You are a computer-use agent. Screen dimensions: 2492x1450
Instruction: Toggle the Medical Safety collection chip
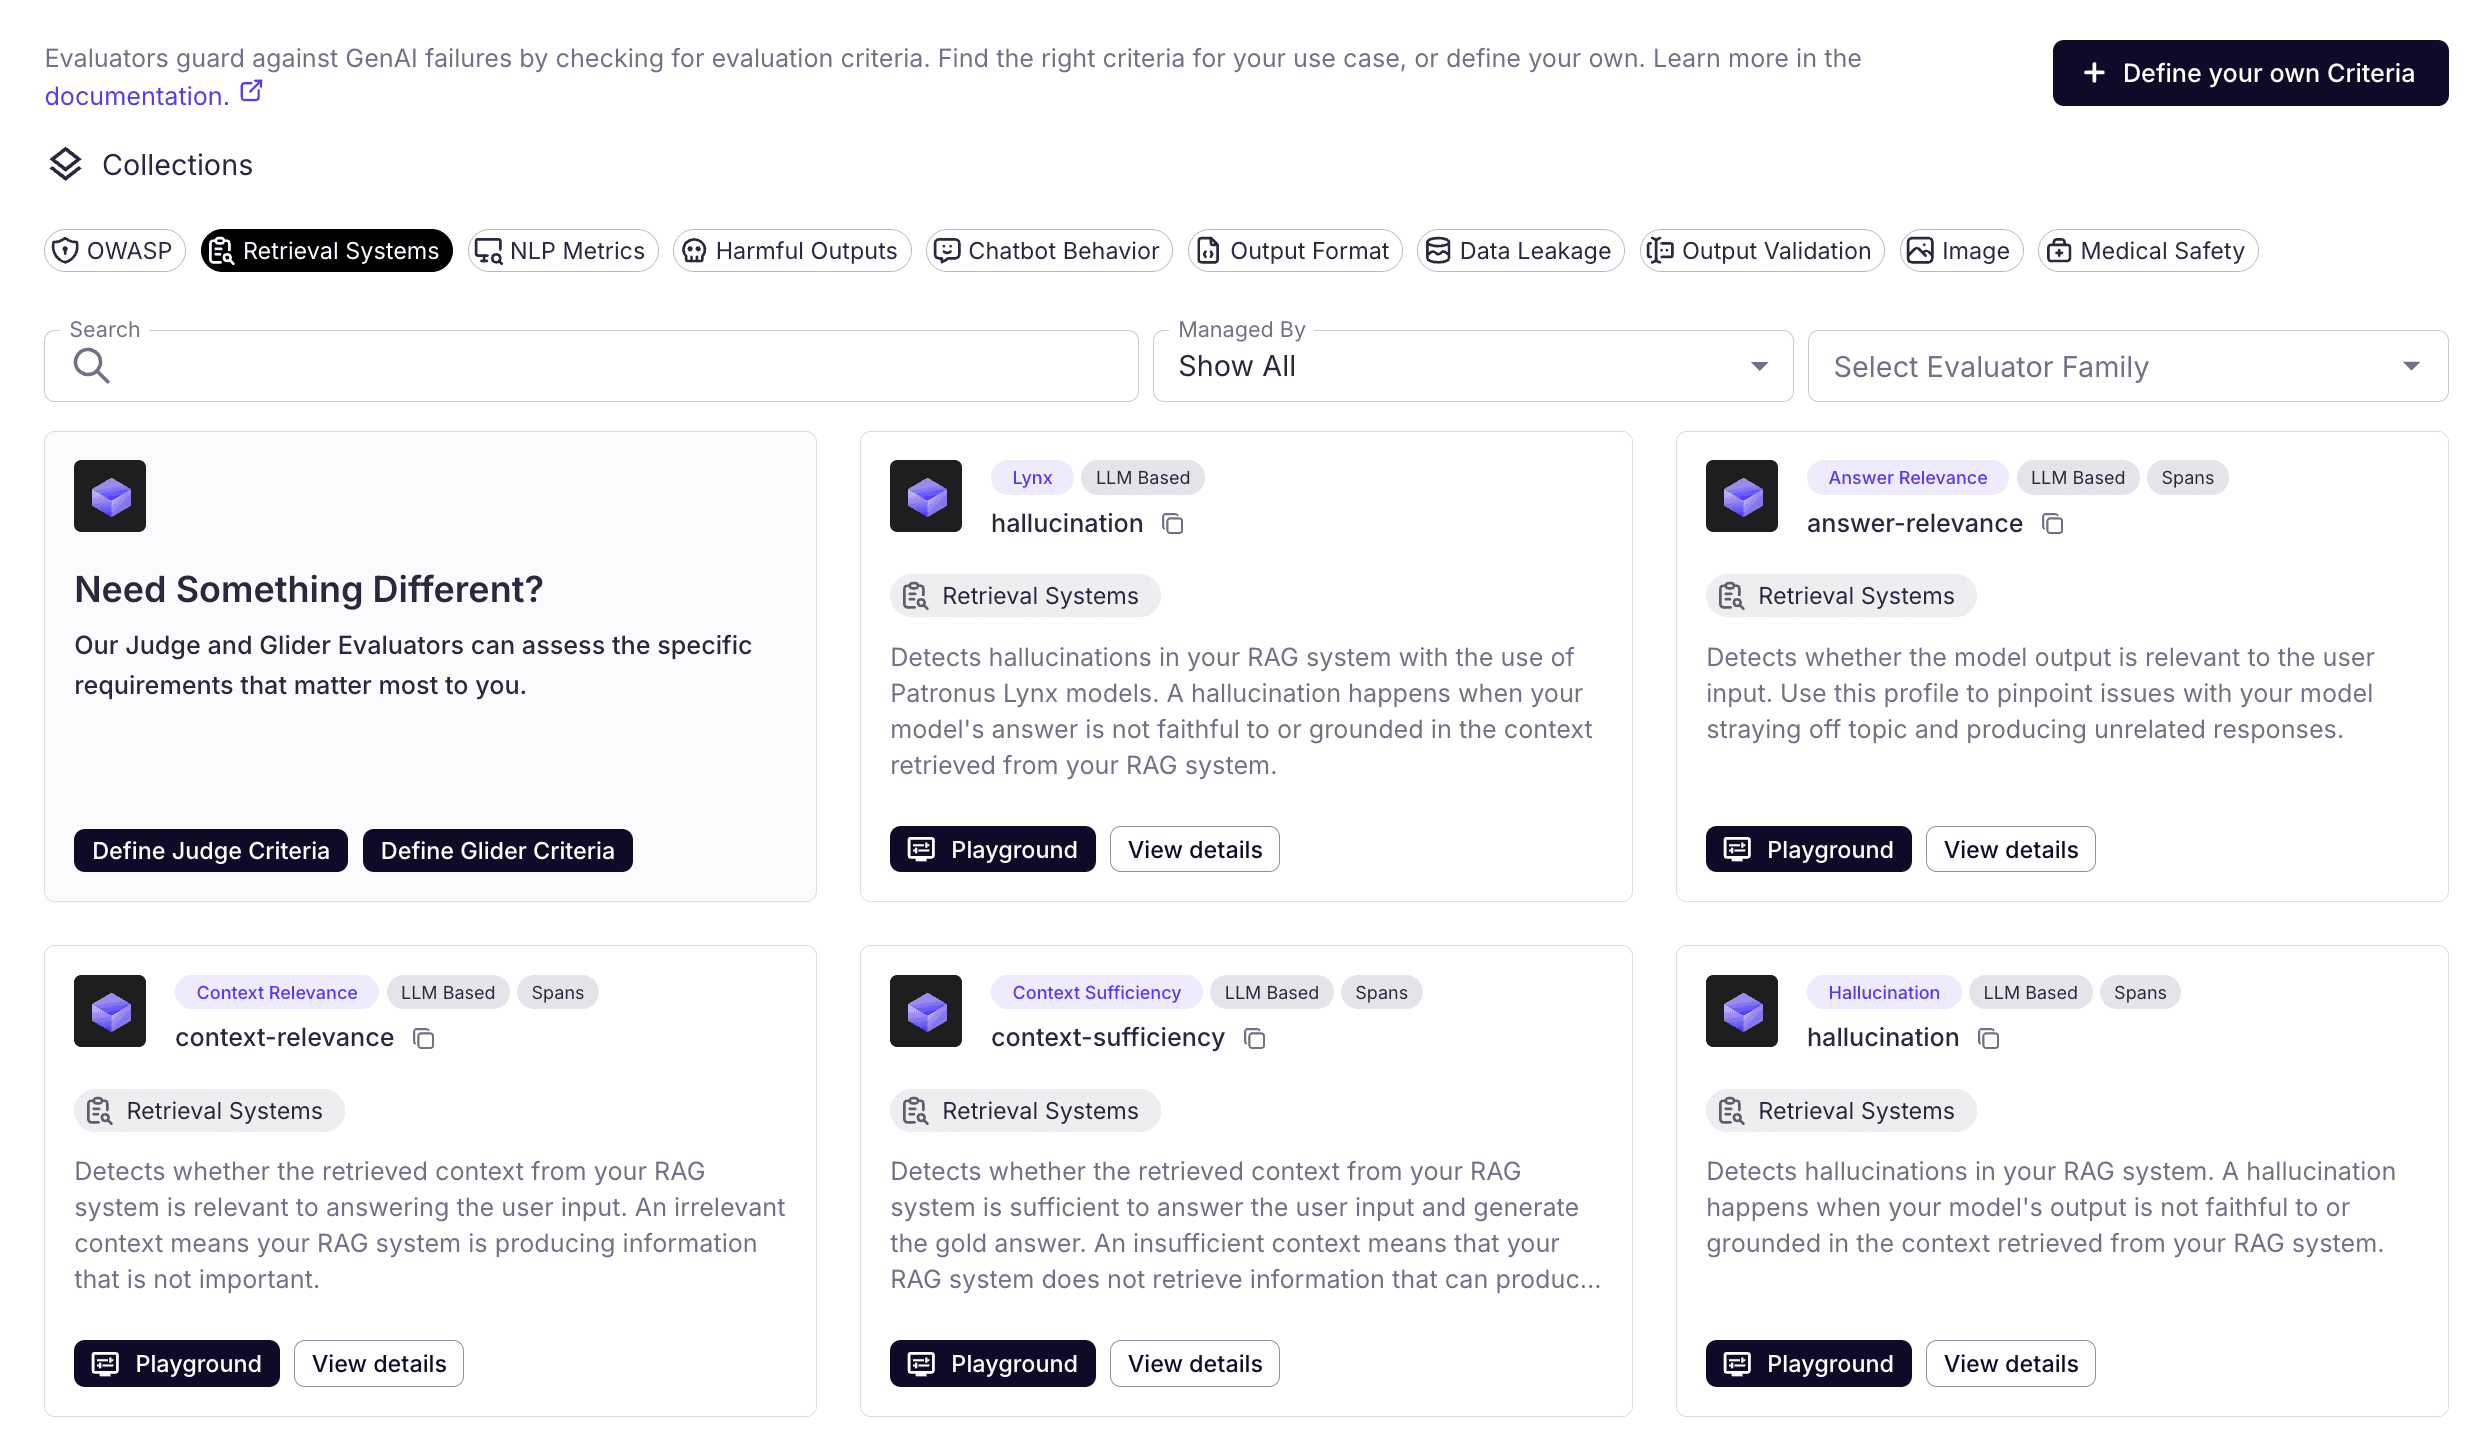coord(2148,250)
